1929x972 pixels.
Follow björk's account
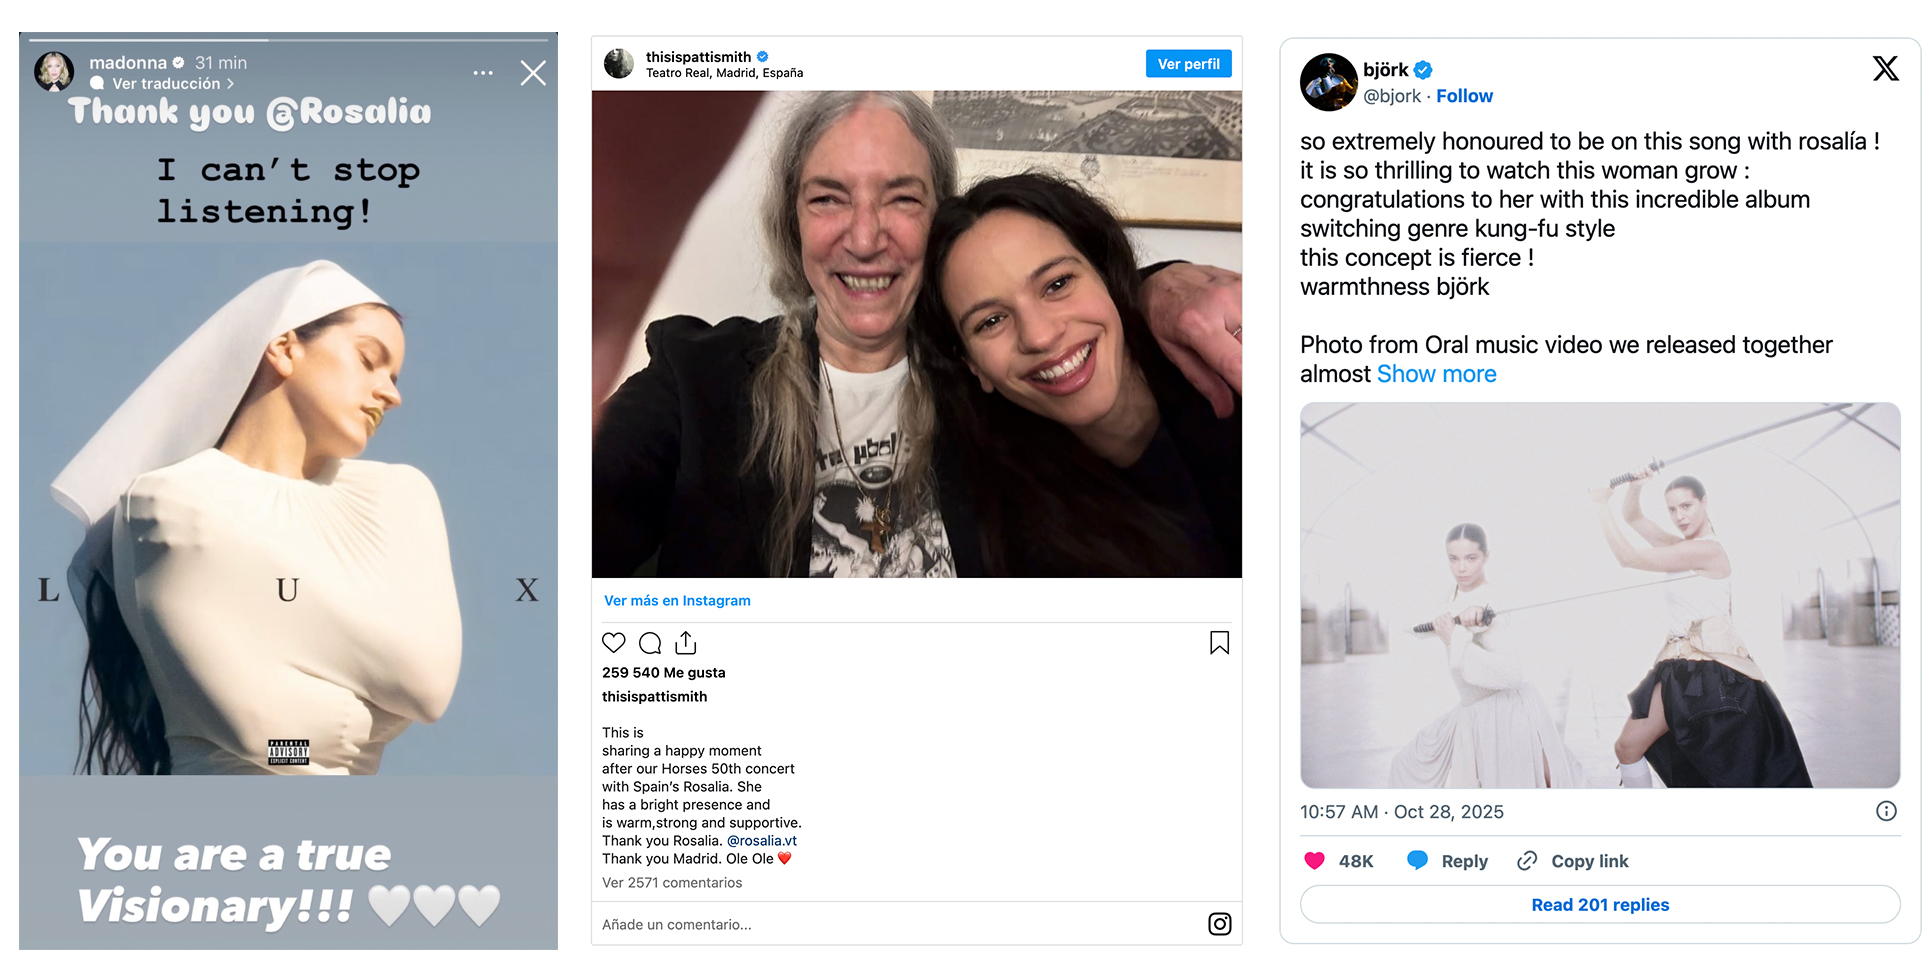pos(1464,96)
